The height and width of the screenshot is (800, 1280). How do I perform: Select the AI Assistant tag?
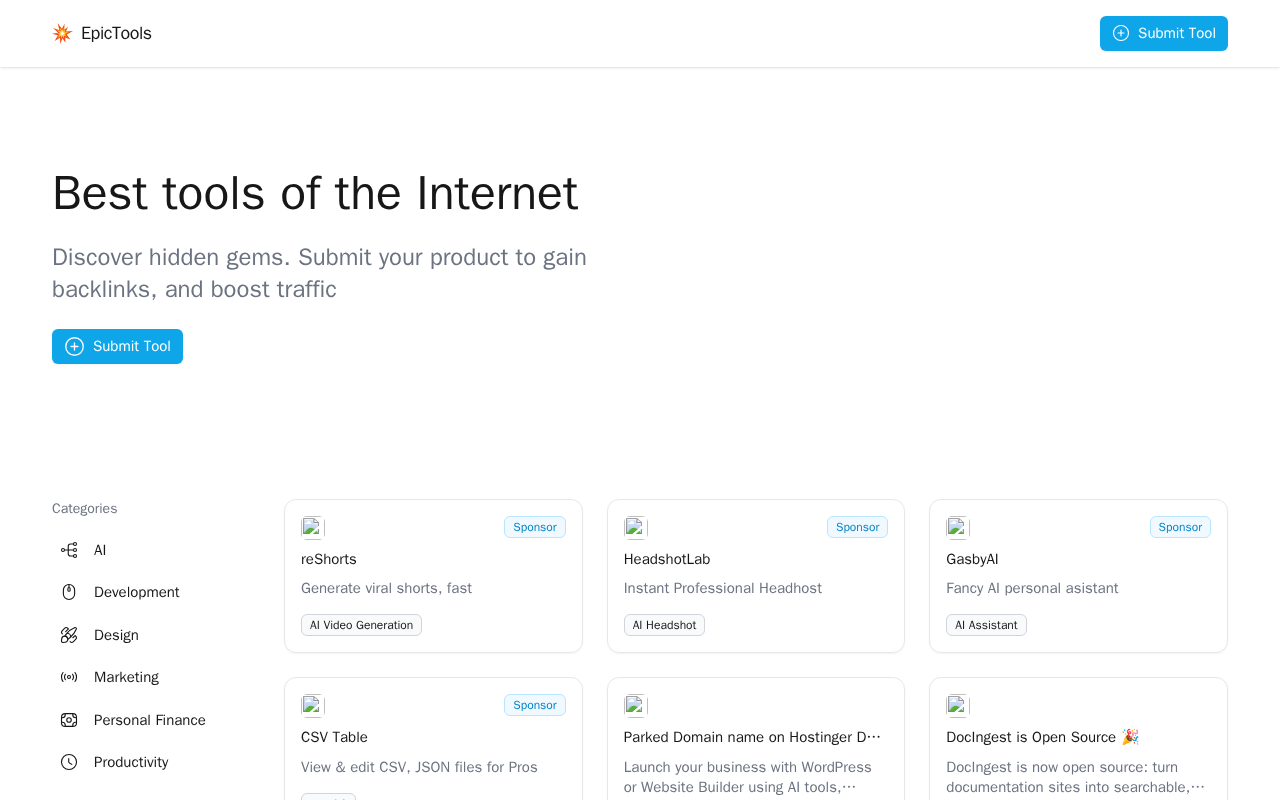[x=986, y=625]
